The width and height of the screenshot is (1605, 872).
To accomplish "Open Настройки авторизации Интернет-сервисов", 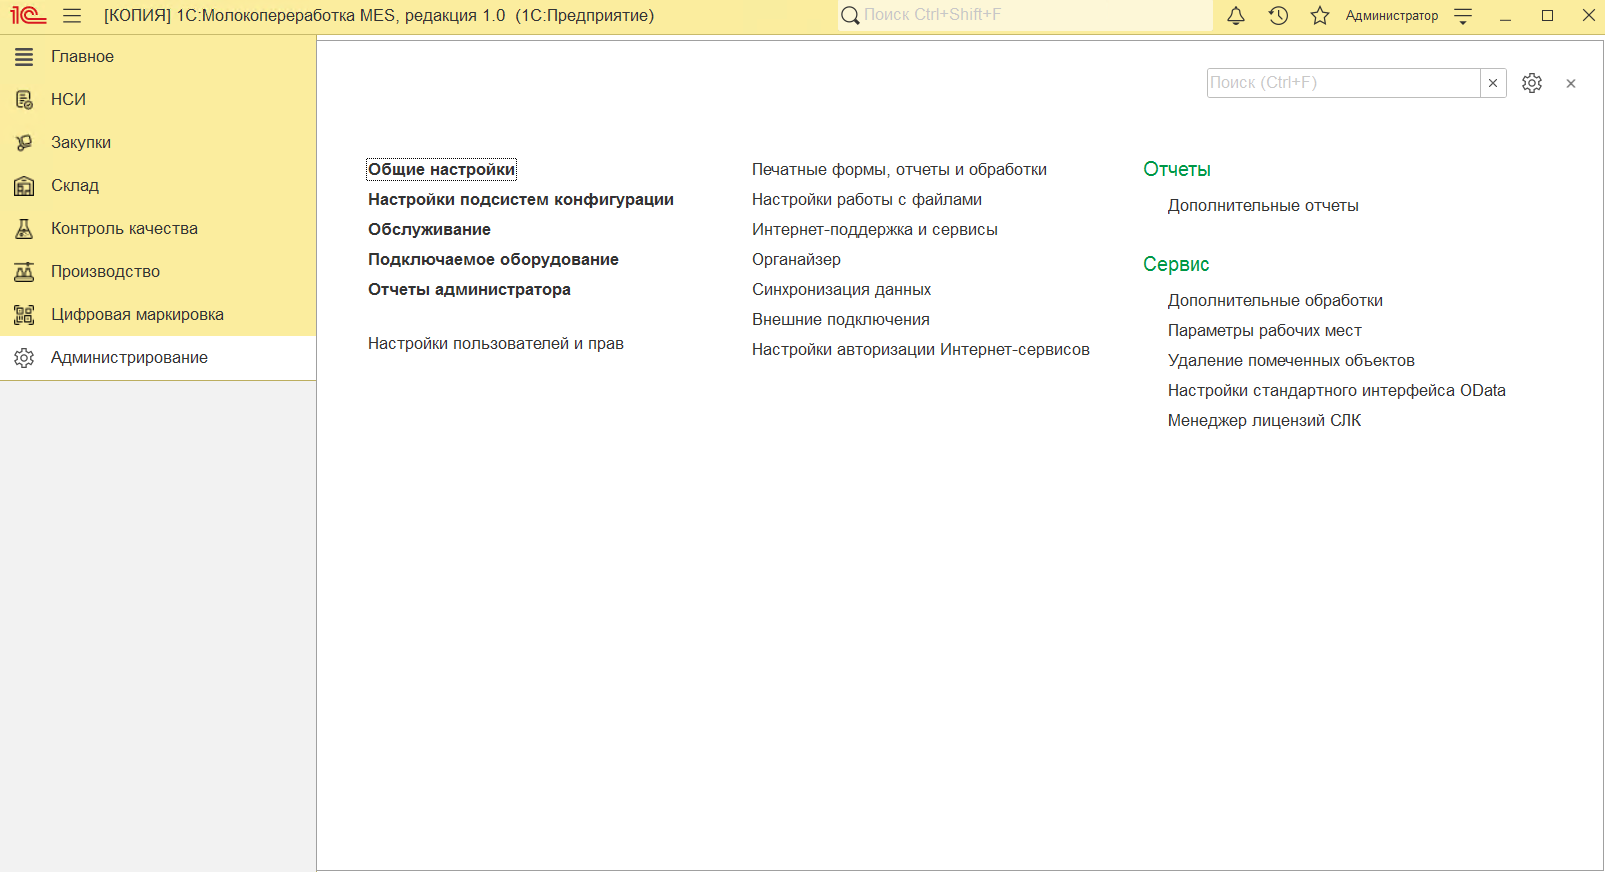I will point(921,350).
